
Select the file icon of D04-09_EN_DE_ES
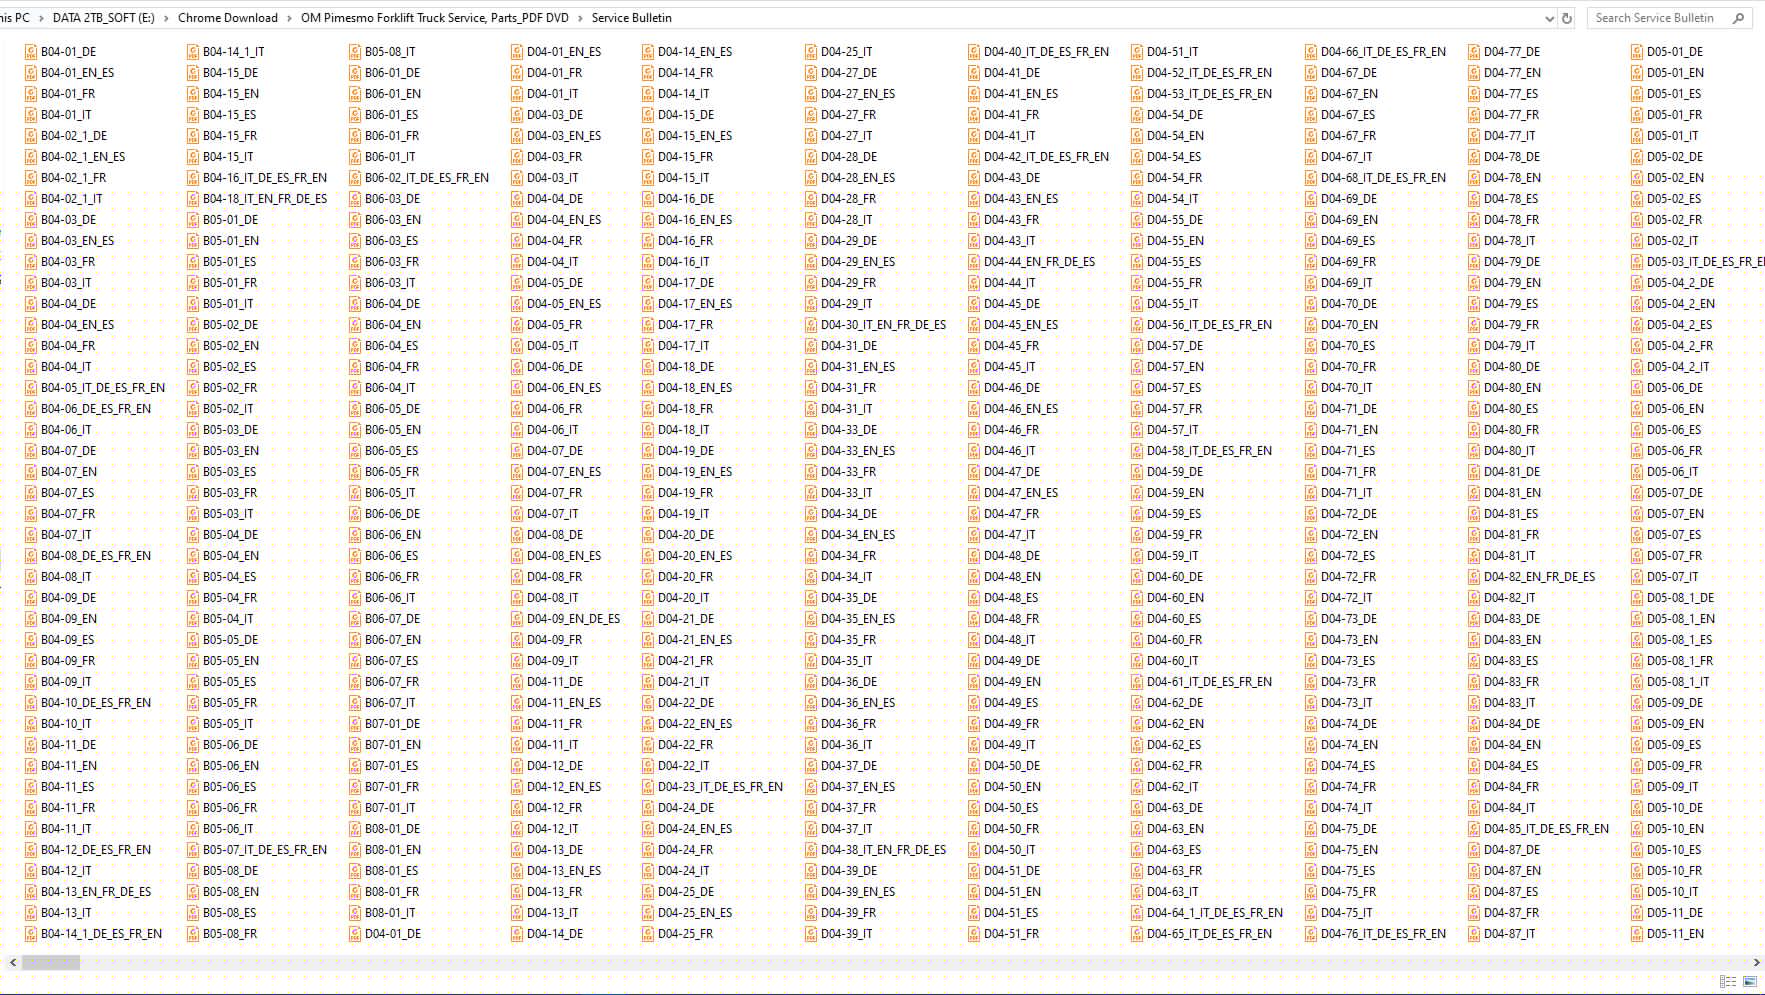(517, 619)
